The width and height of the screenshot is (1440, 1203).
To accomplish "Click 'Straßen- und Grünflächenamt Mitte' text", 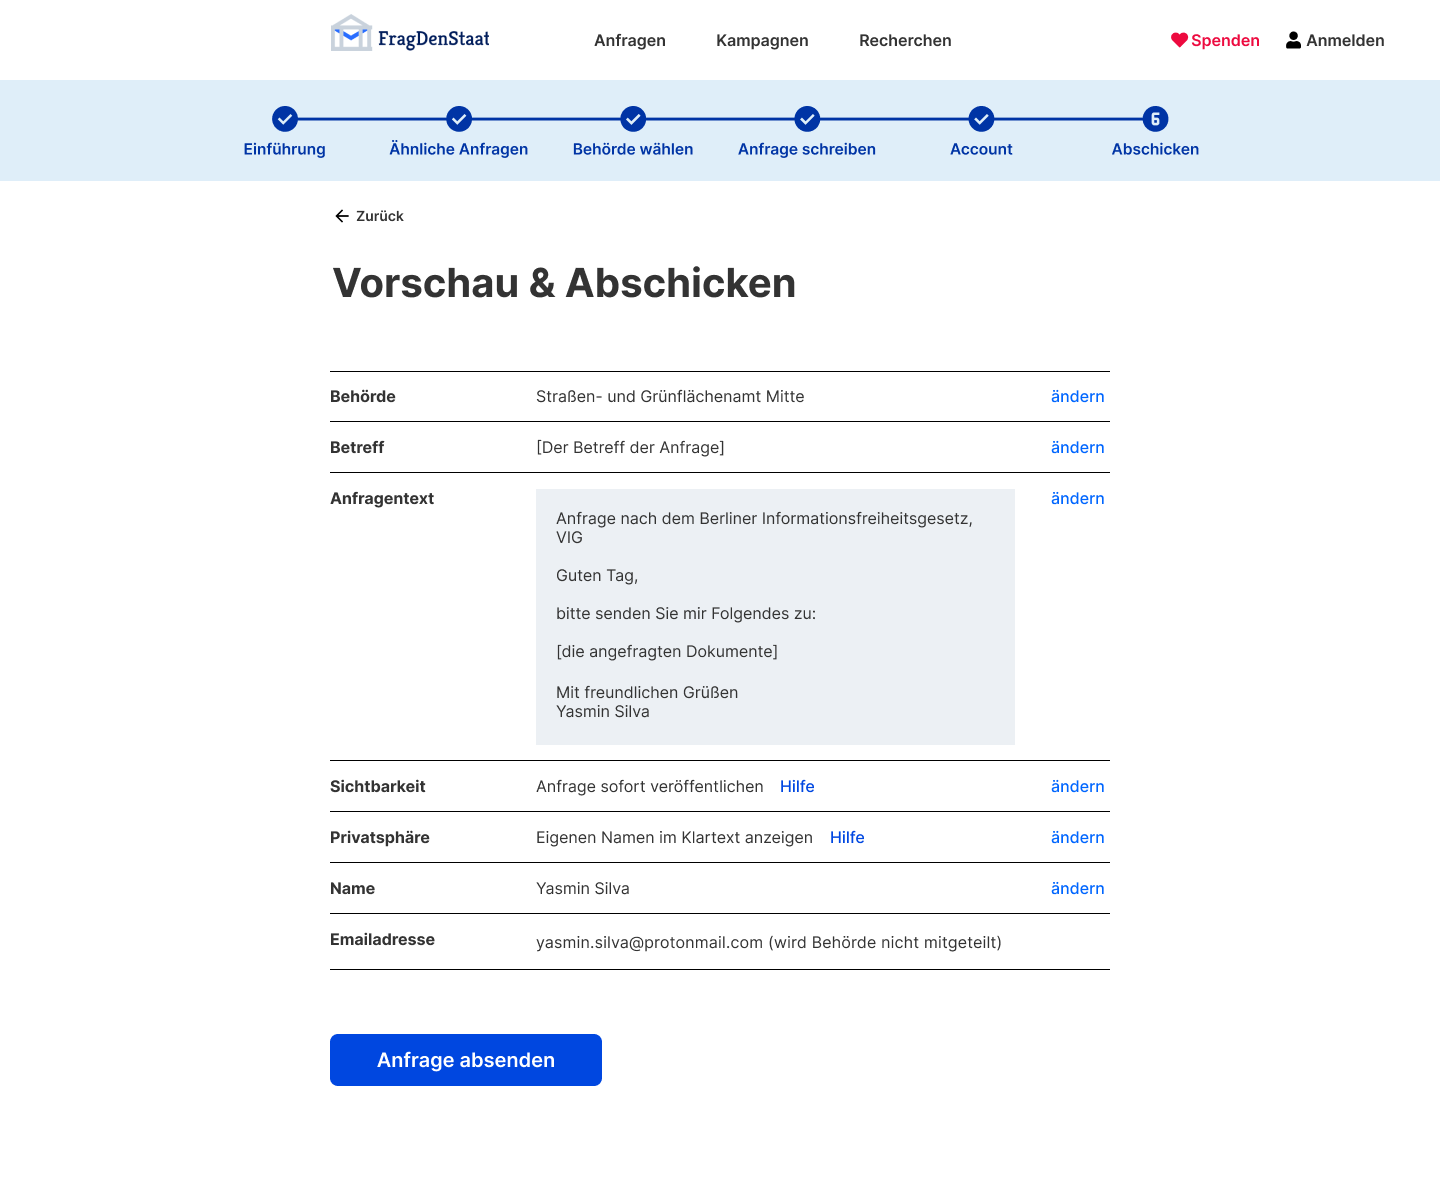I will pyautogui.click(x=670, y=396).
